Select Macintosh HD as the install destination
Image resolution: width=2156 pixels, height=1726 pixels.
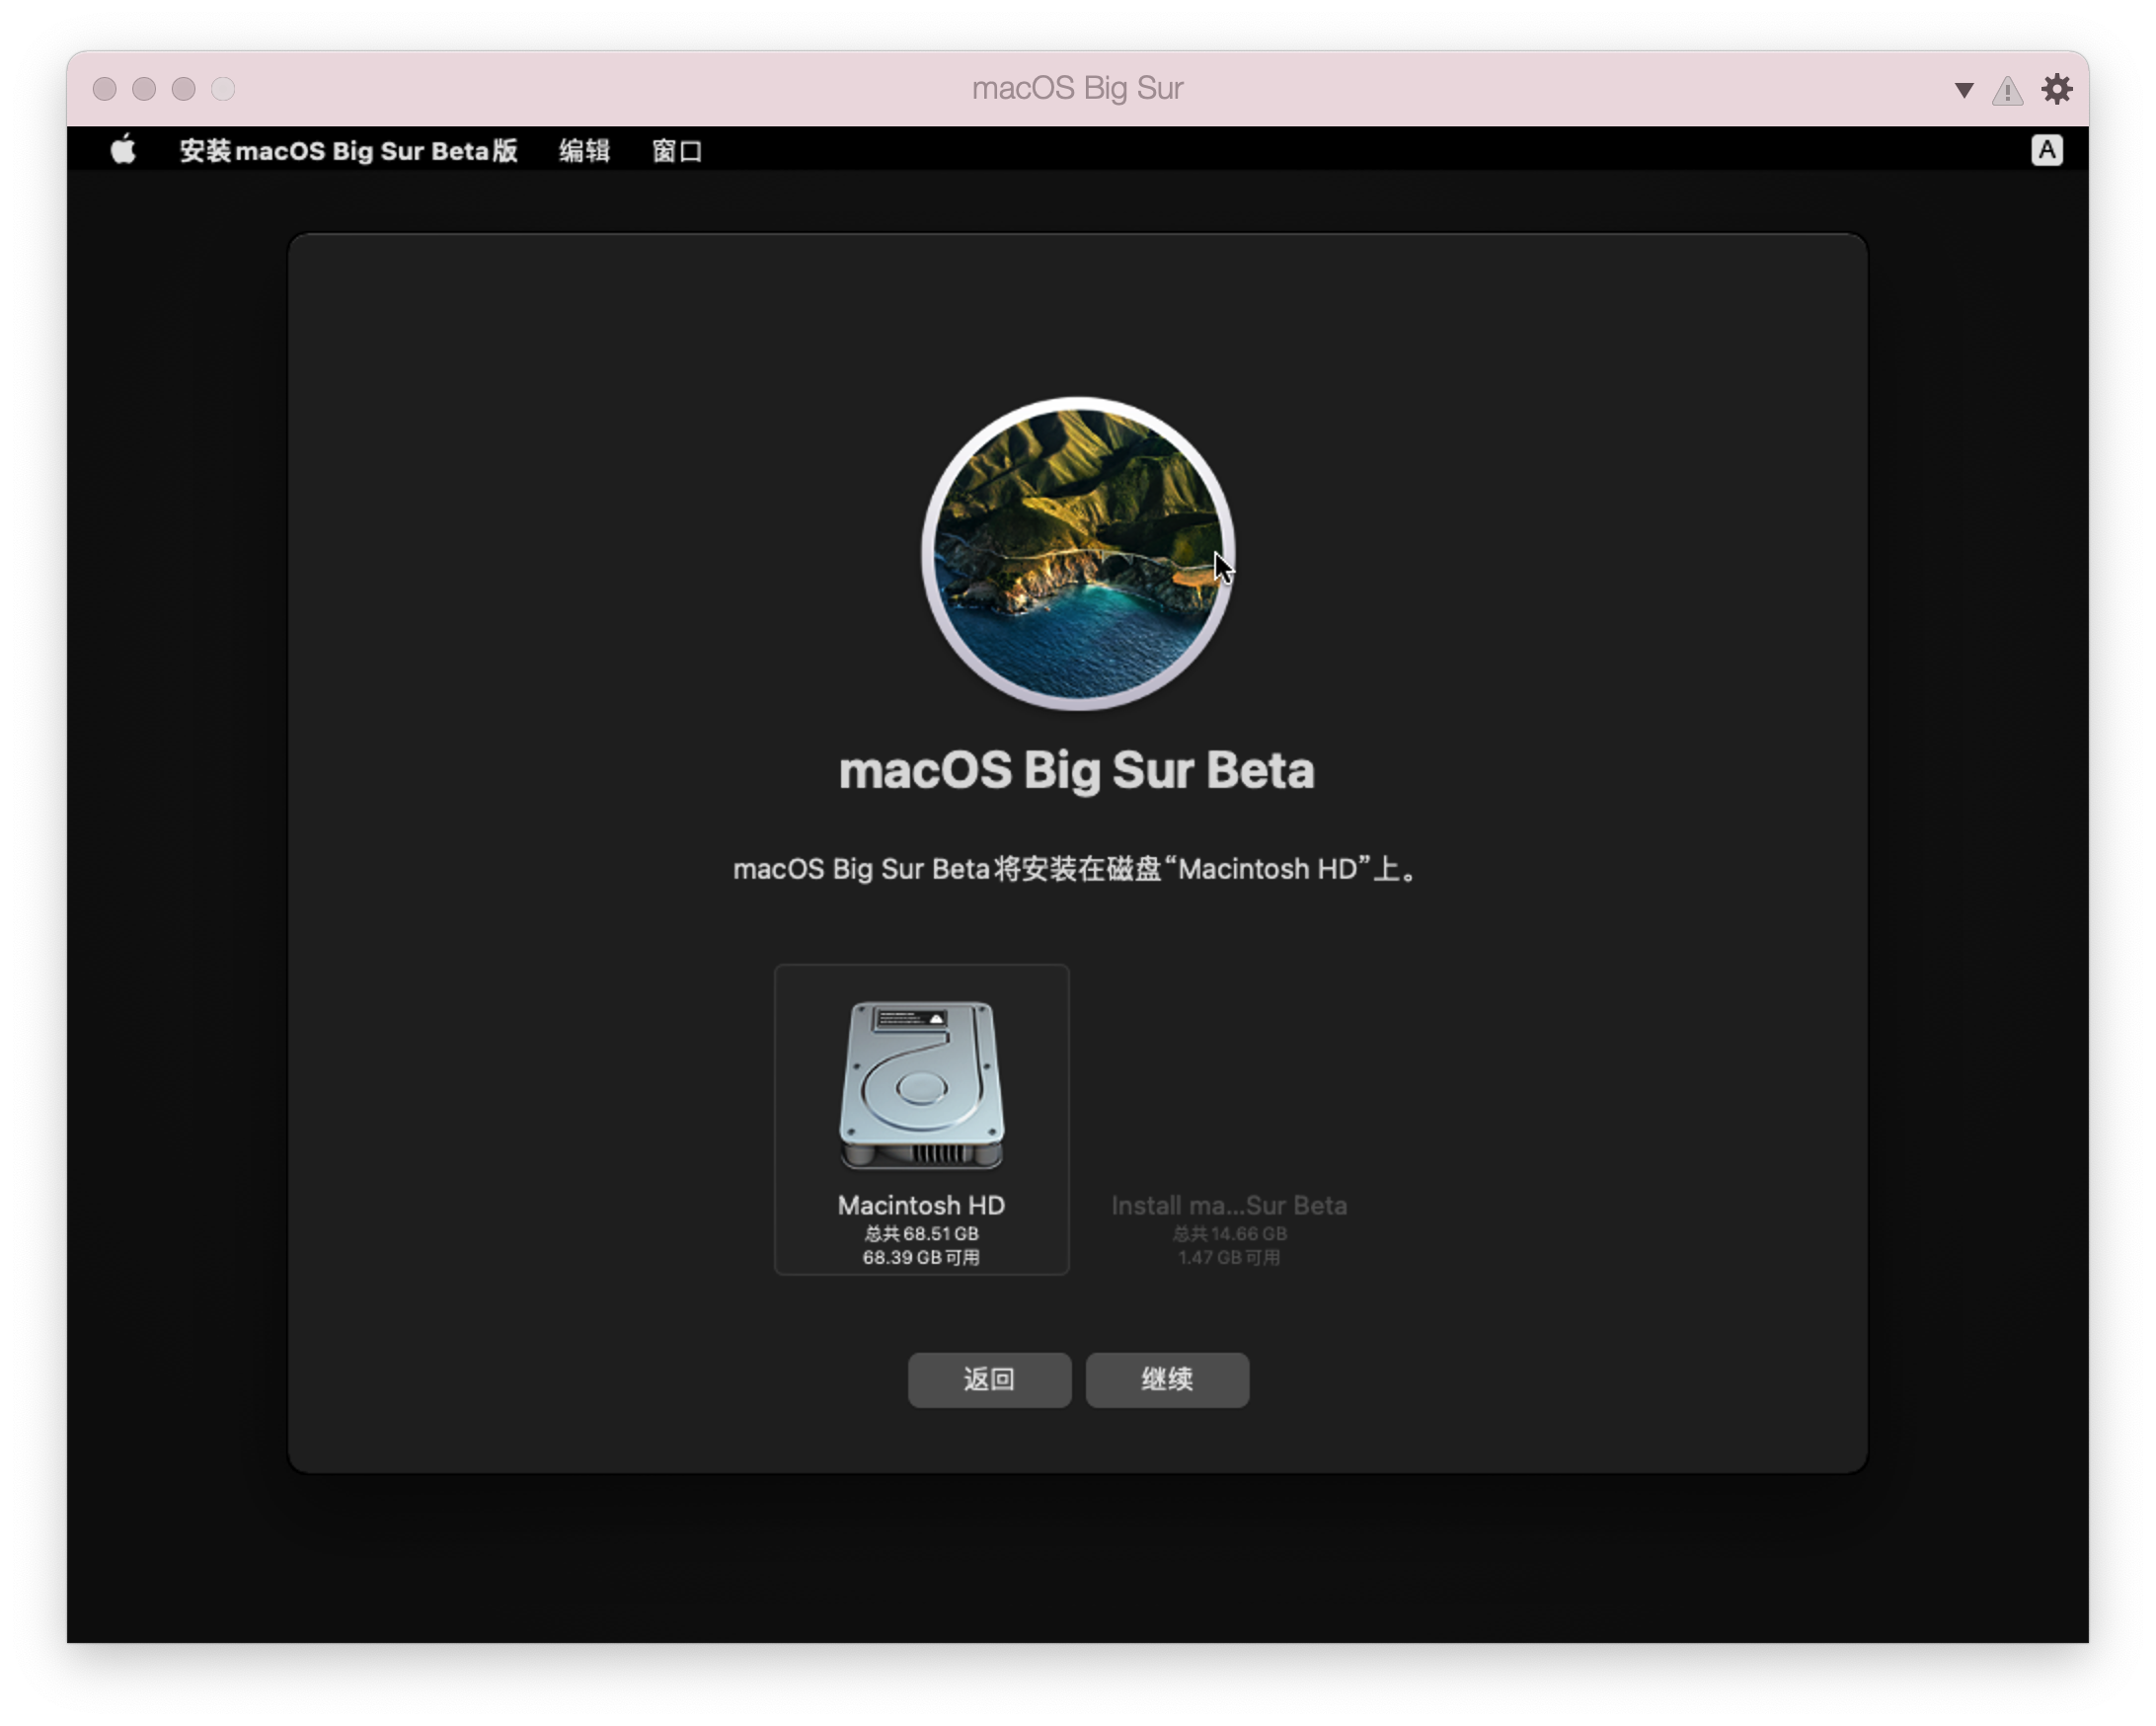(x=921, y=1120)
